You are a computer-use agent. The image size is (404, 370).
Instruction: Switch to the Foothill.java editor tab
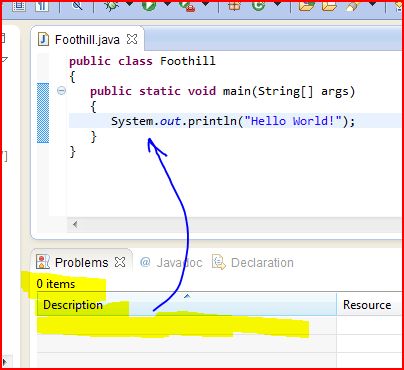click(x=87, y=40)
